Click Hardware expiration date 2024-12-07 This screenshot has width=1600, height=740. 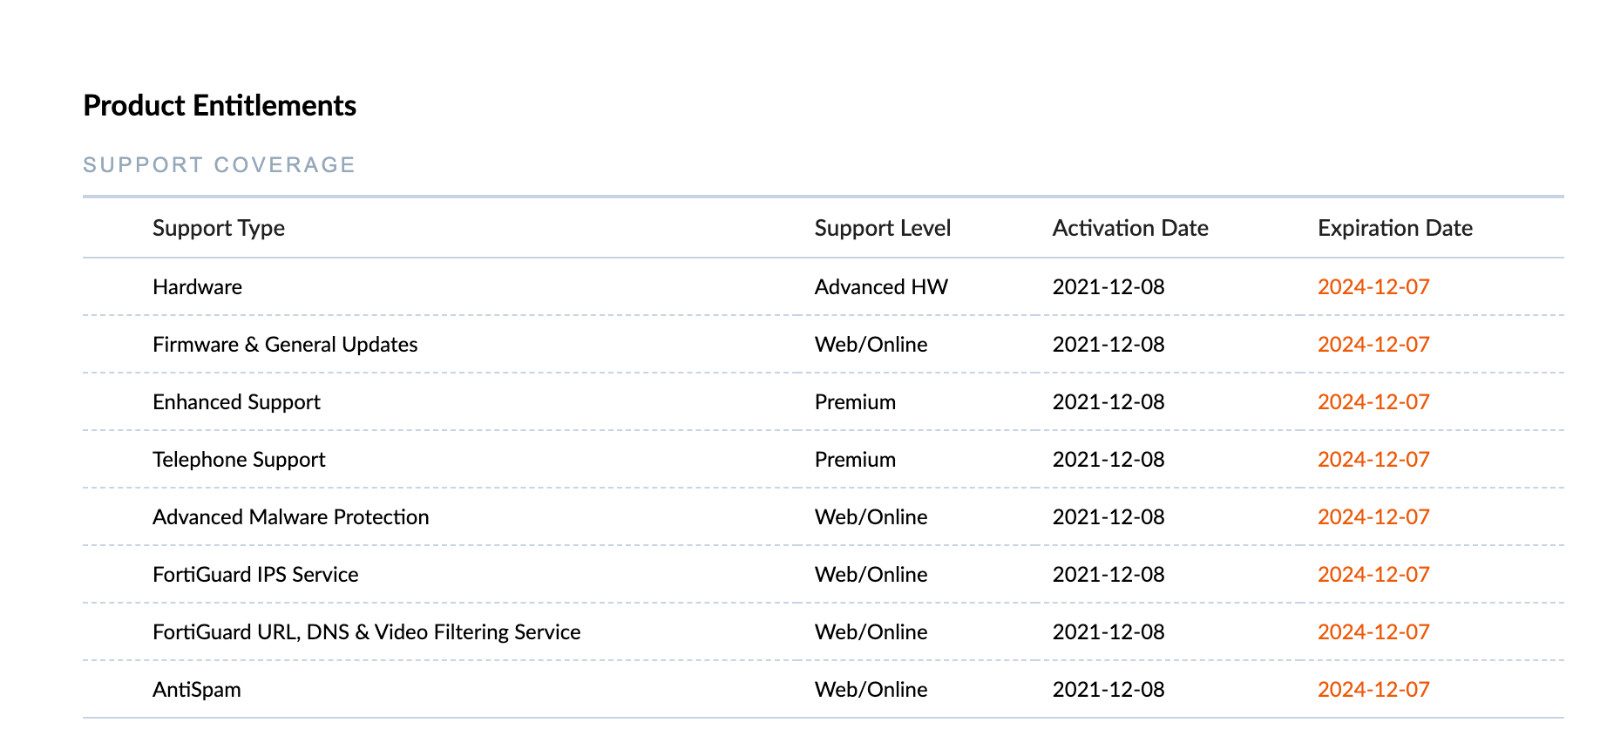pyautogui.click(x=1374, y=287)
